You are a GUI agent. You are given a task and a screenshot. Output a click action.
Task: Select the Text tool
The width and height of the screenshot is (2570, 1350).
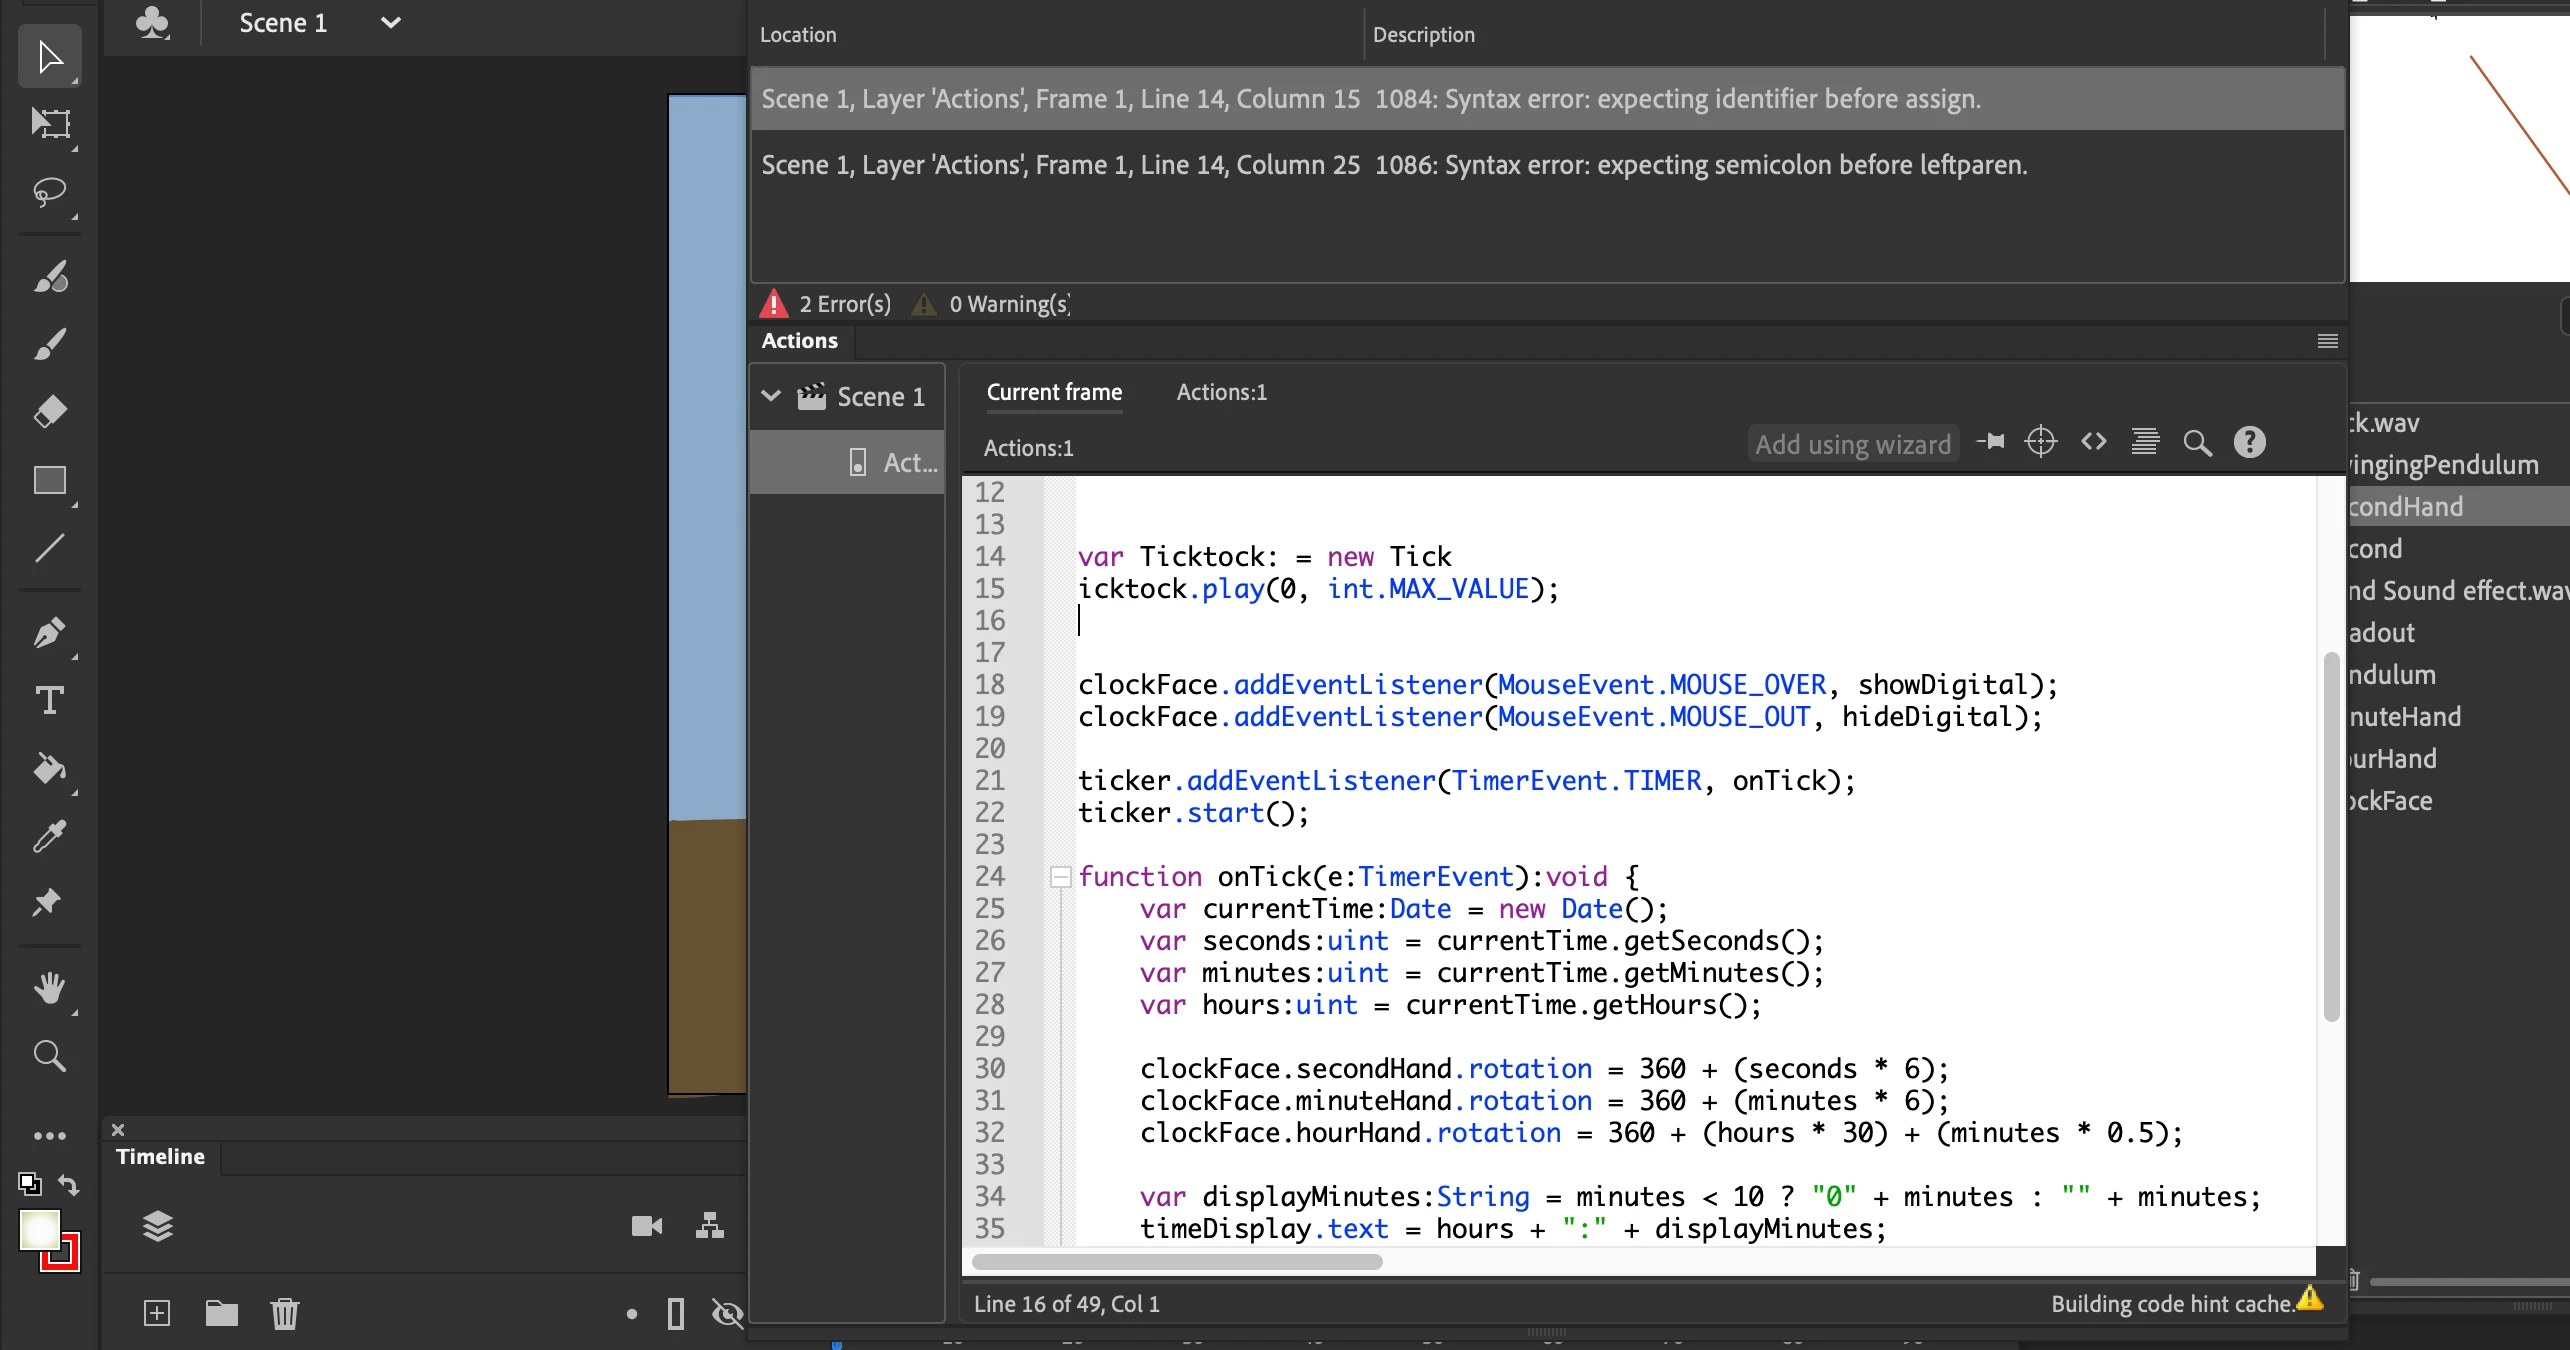(x=49, y=700)
